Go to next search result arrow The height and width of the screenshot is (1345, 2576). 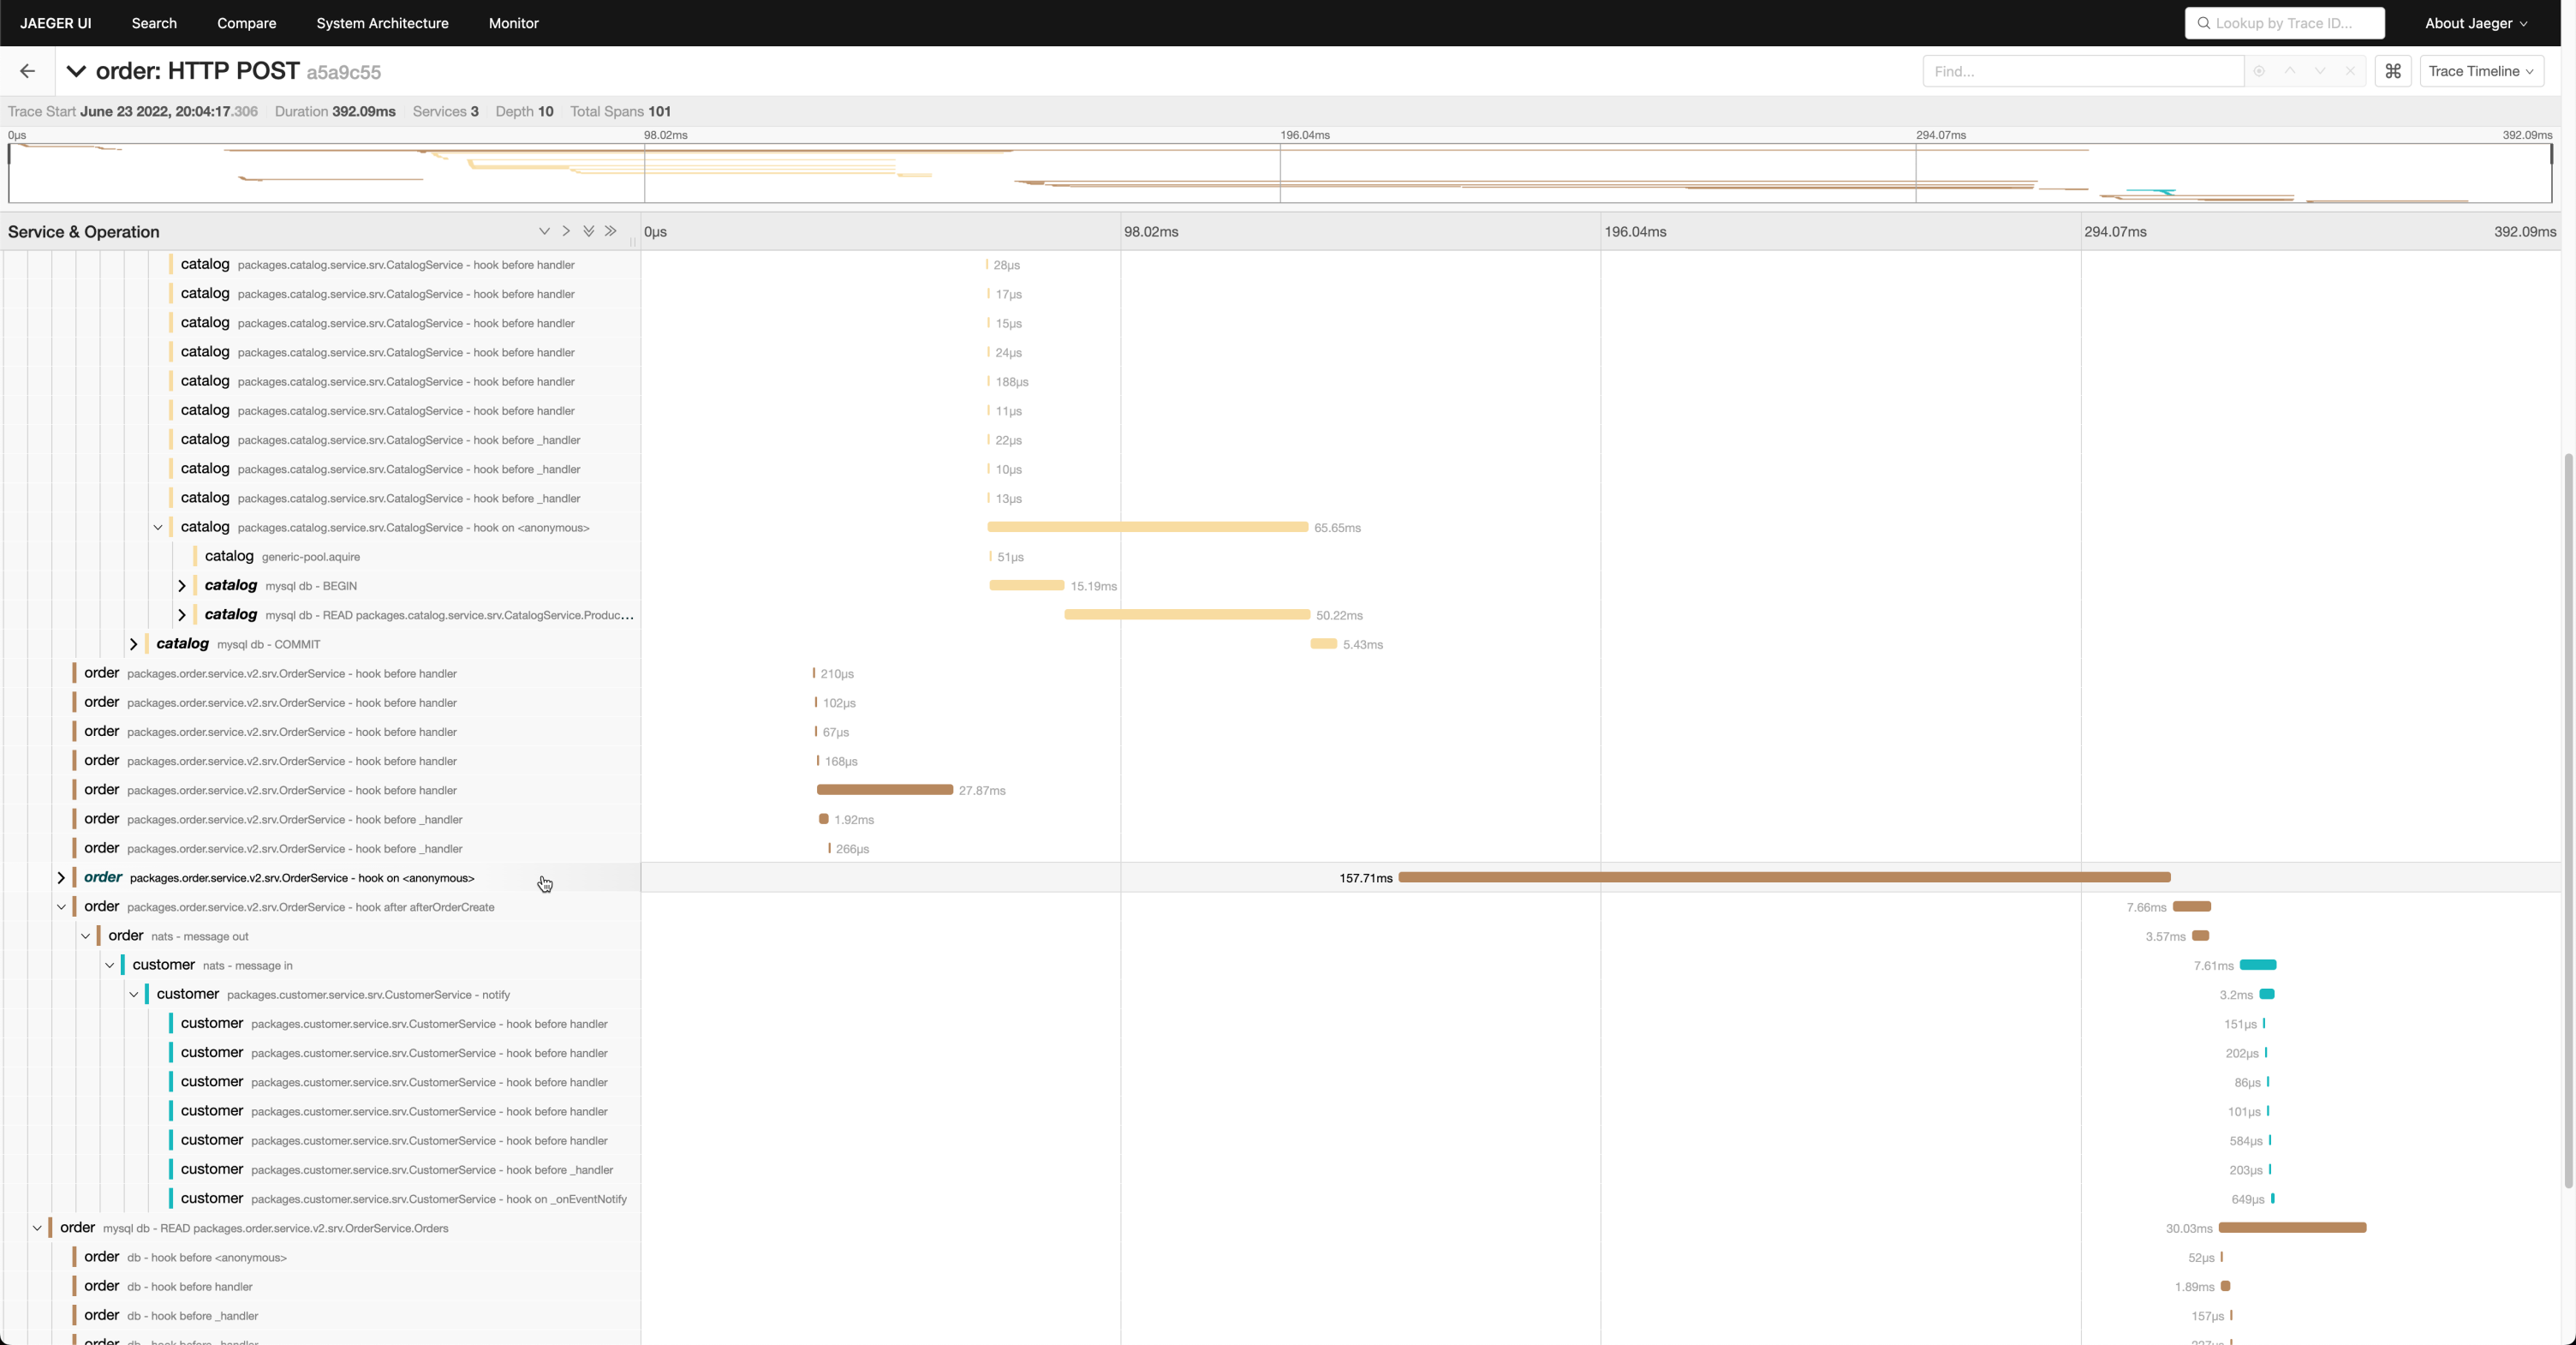tap(2320, 71)
